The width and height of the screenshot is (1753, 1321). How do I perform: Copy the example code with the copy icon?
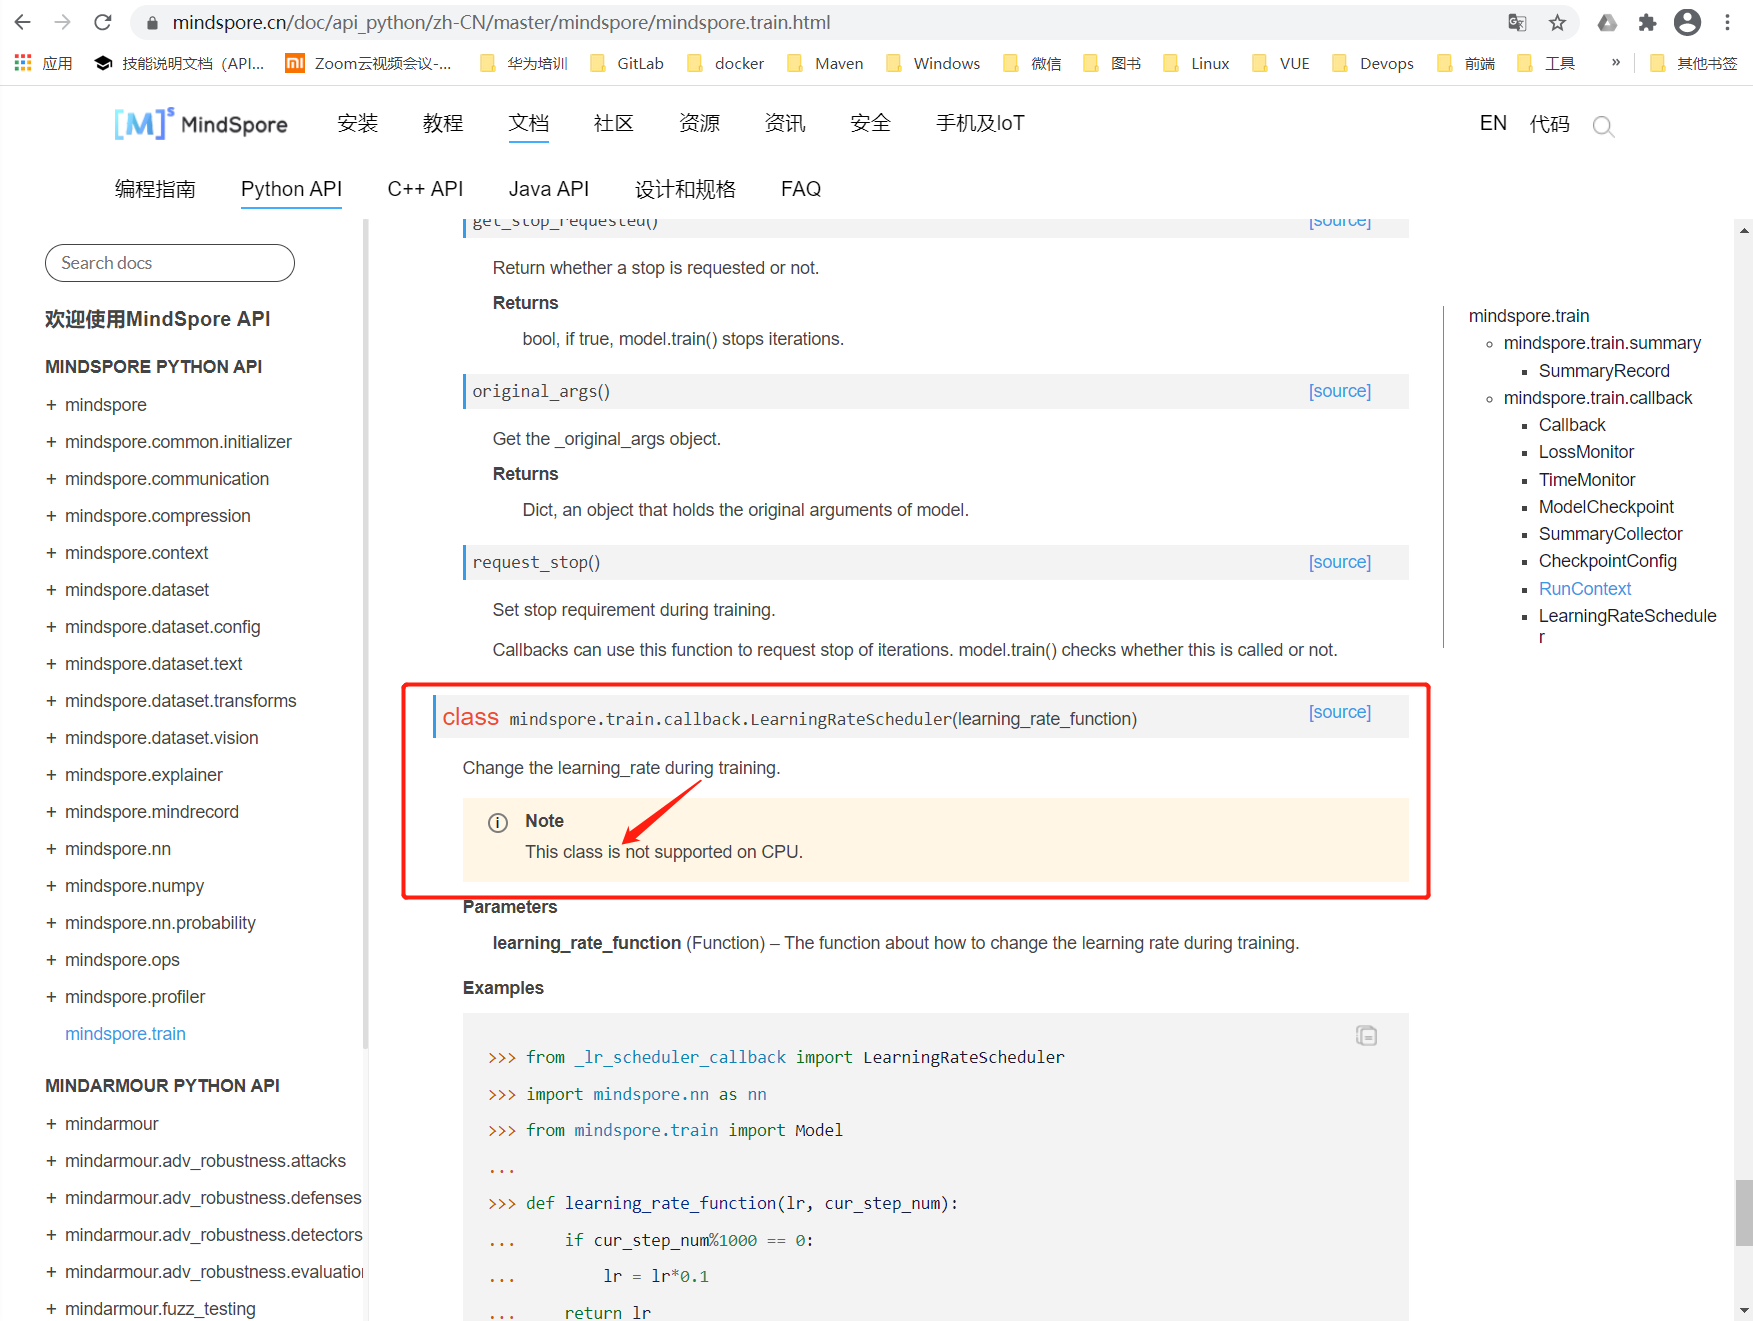pyautogui.click(x=1366, y=1036)
